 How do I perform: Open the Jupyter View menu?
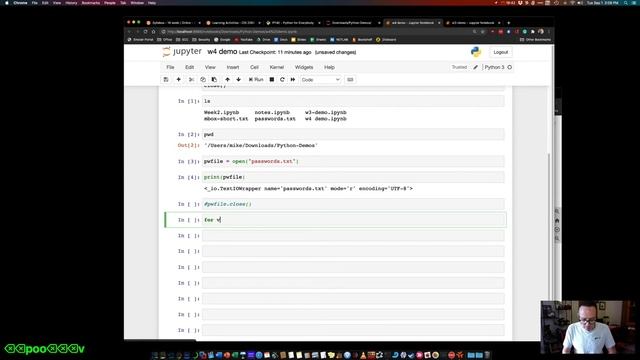210,67
